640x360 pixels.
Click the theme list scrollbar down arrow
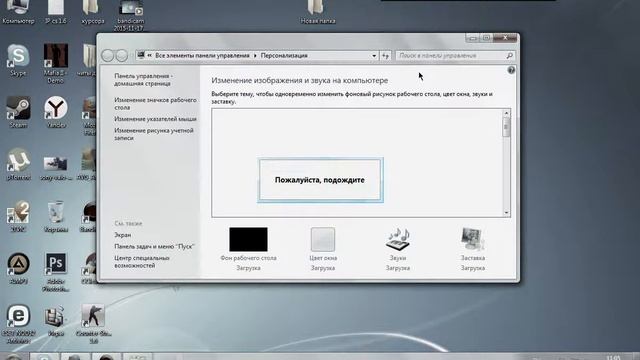(x=506, y=213)
